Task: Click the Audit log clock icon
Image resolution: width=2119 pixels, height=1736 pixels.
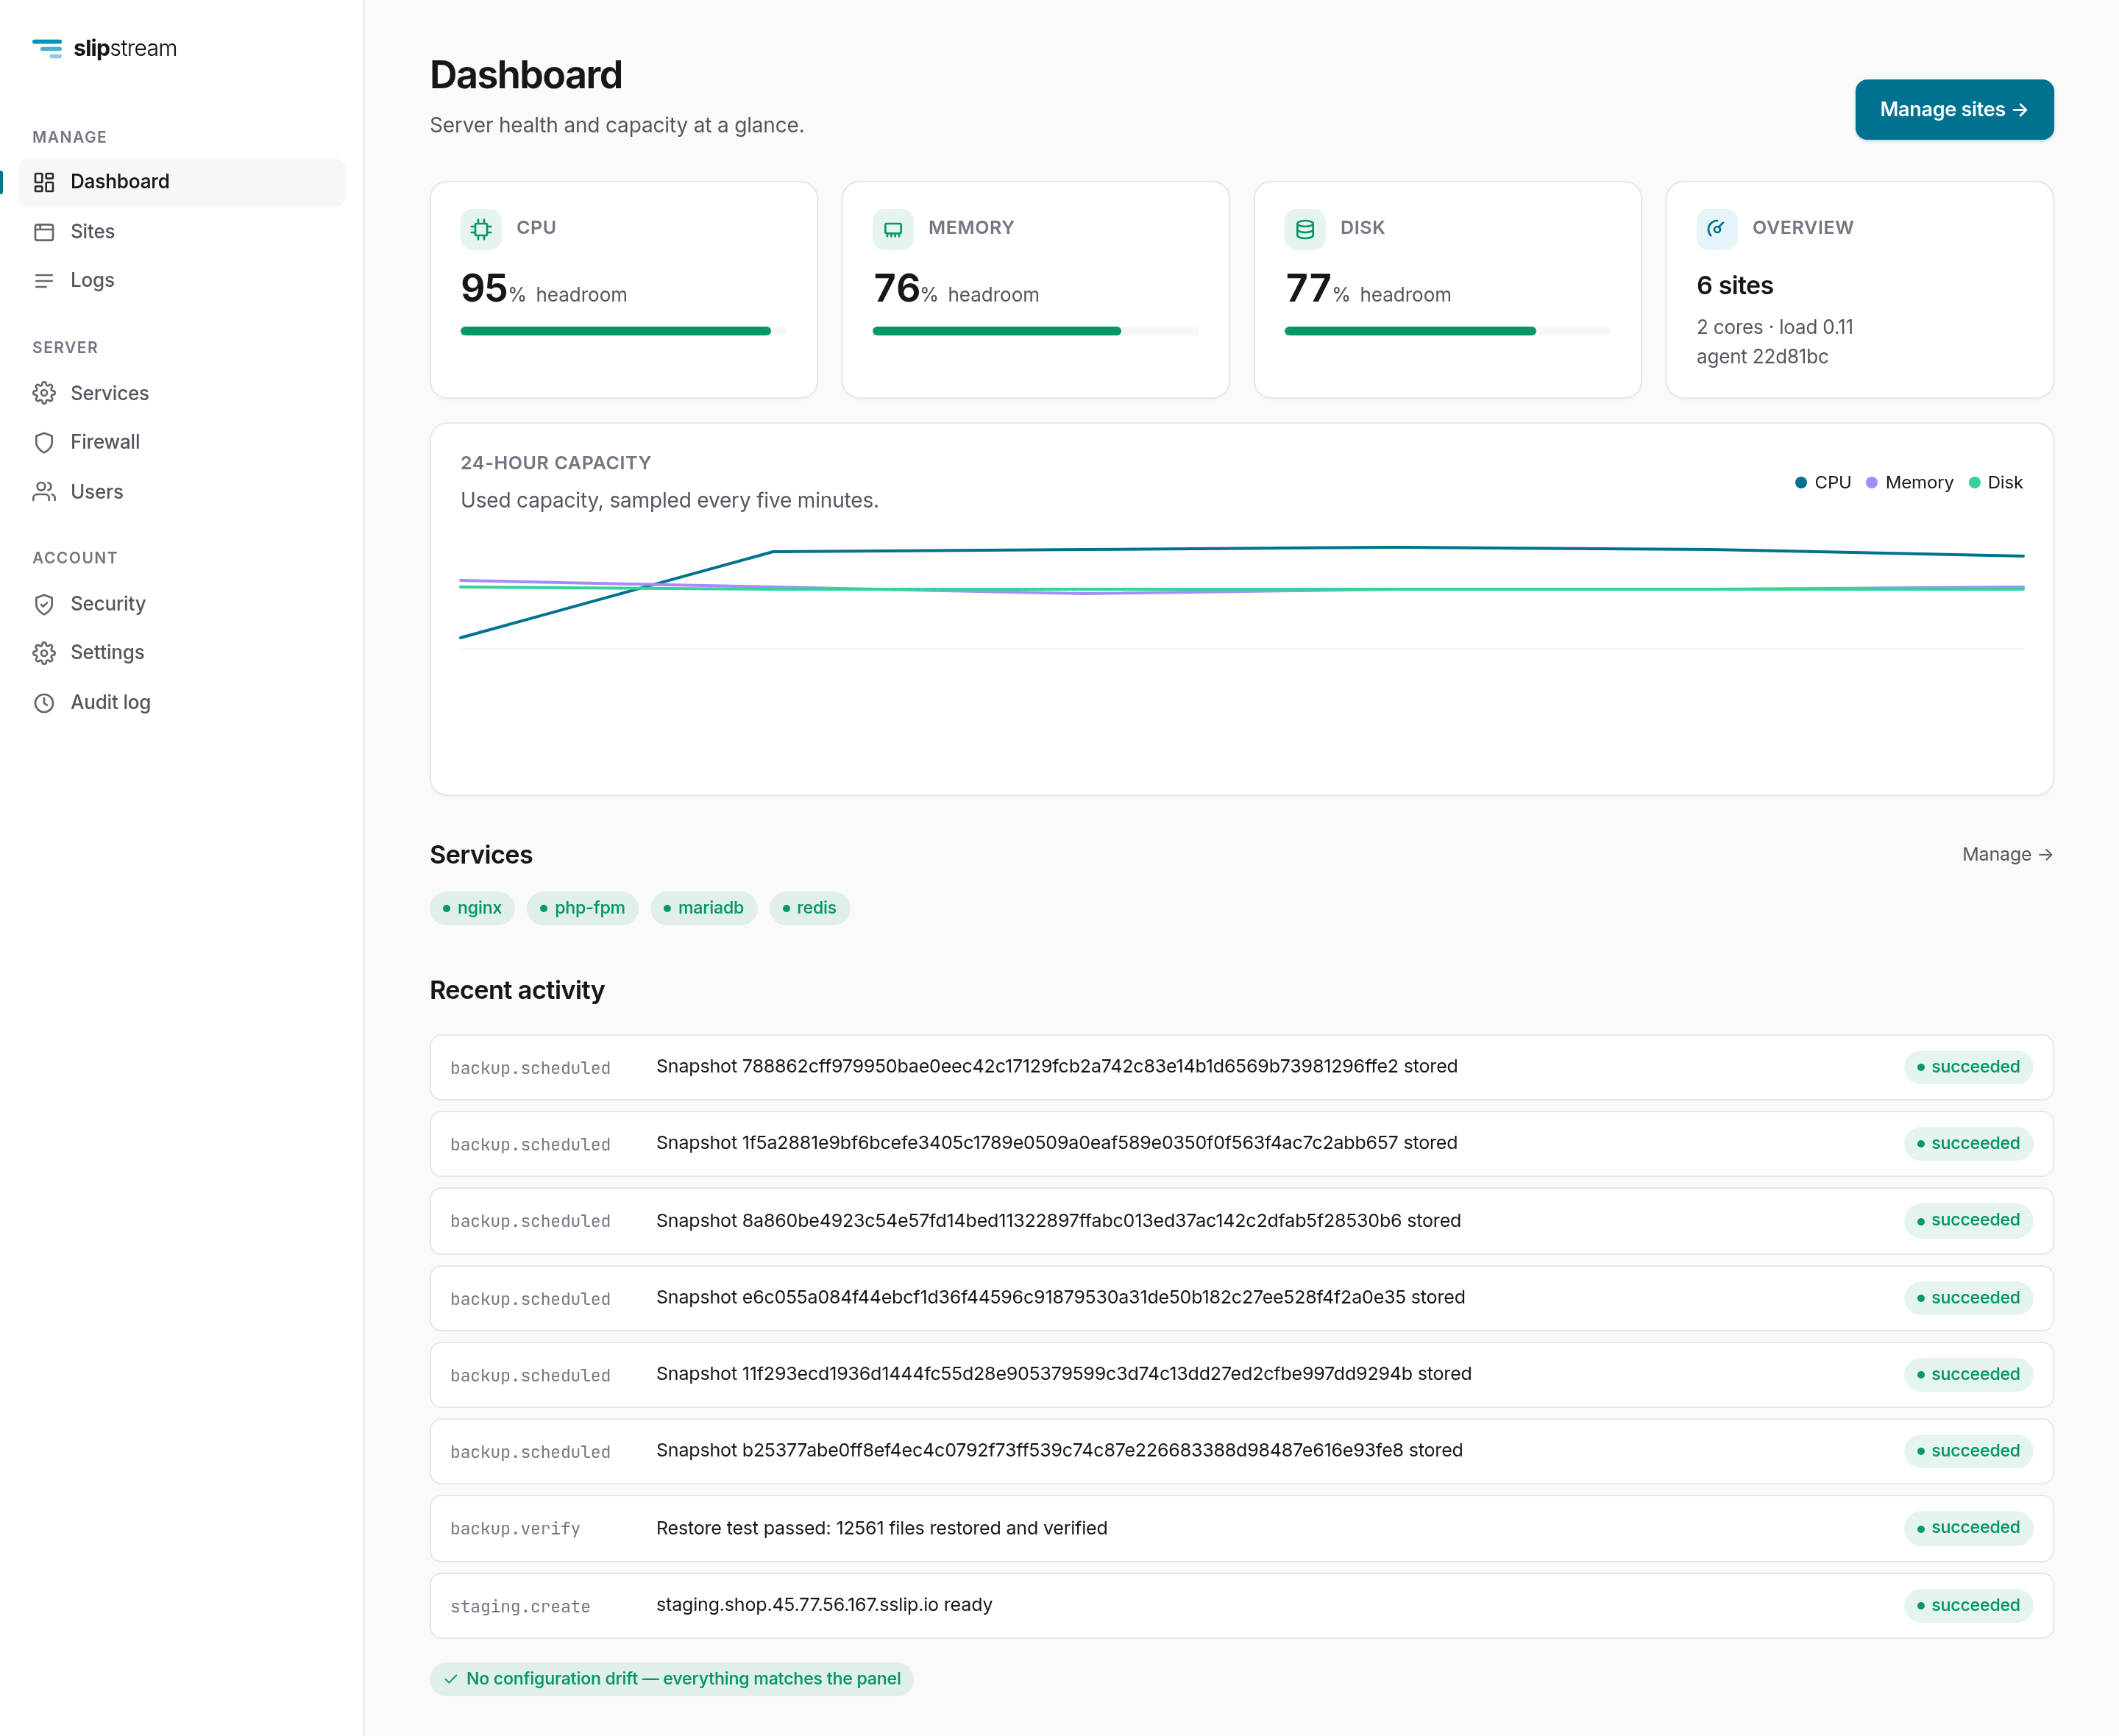Action: (44, 703)
